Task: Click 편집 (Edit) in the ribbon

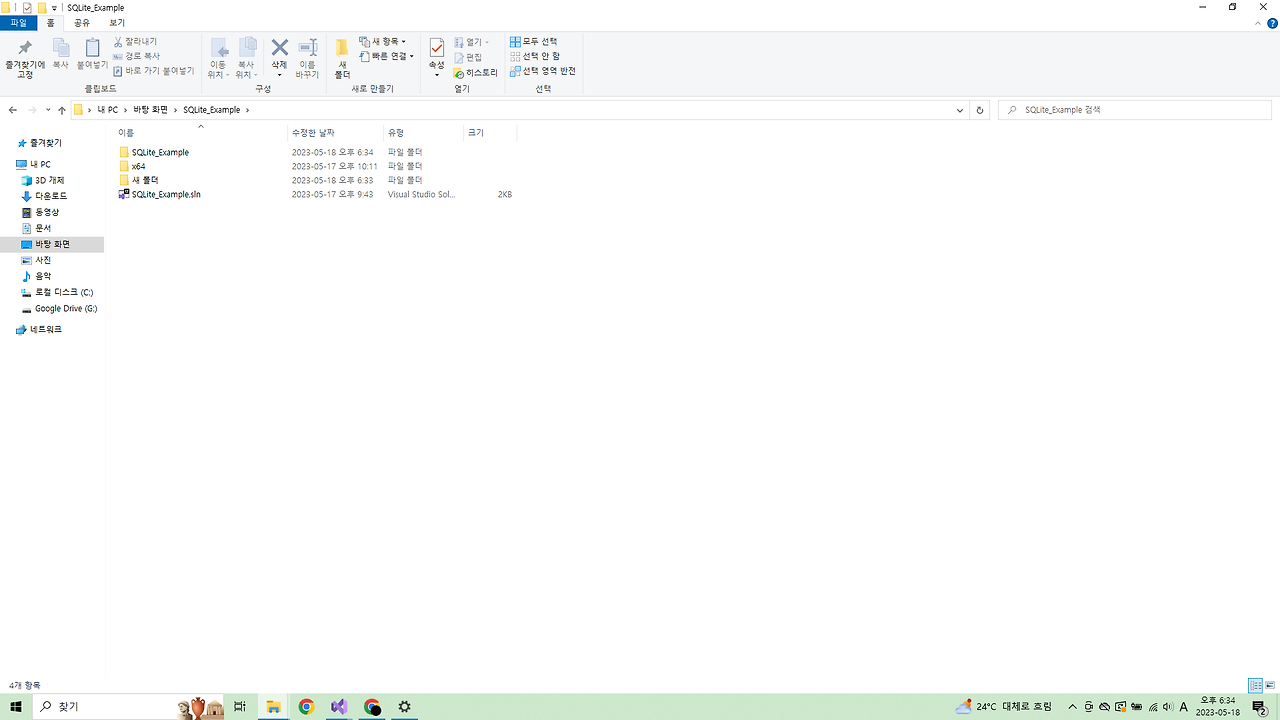Action: pyautogui.click(x=468, y=57)
